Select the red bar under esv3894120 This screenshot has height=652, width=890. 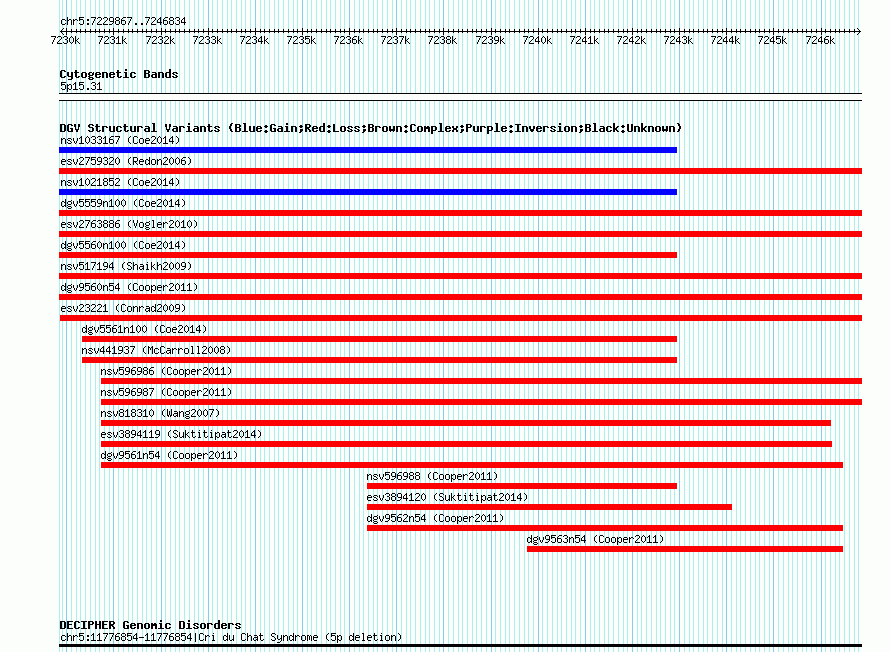pyautogui.click(x=549, y=507)
